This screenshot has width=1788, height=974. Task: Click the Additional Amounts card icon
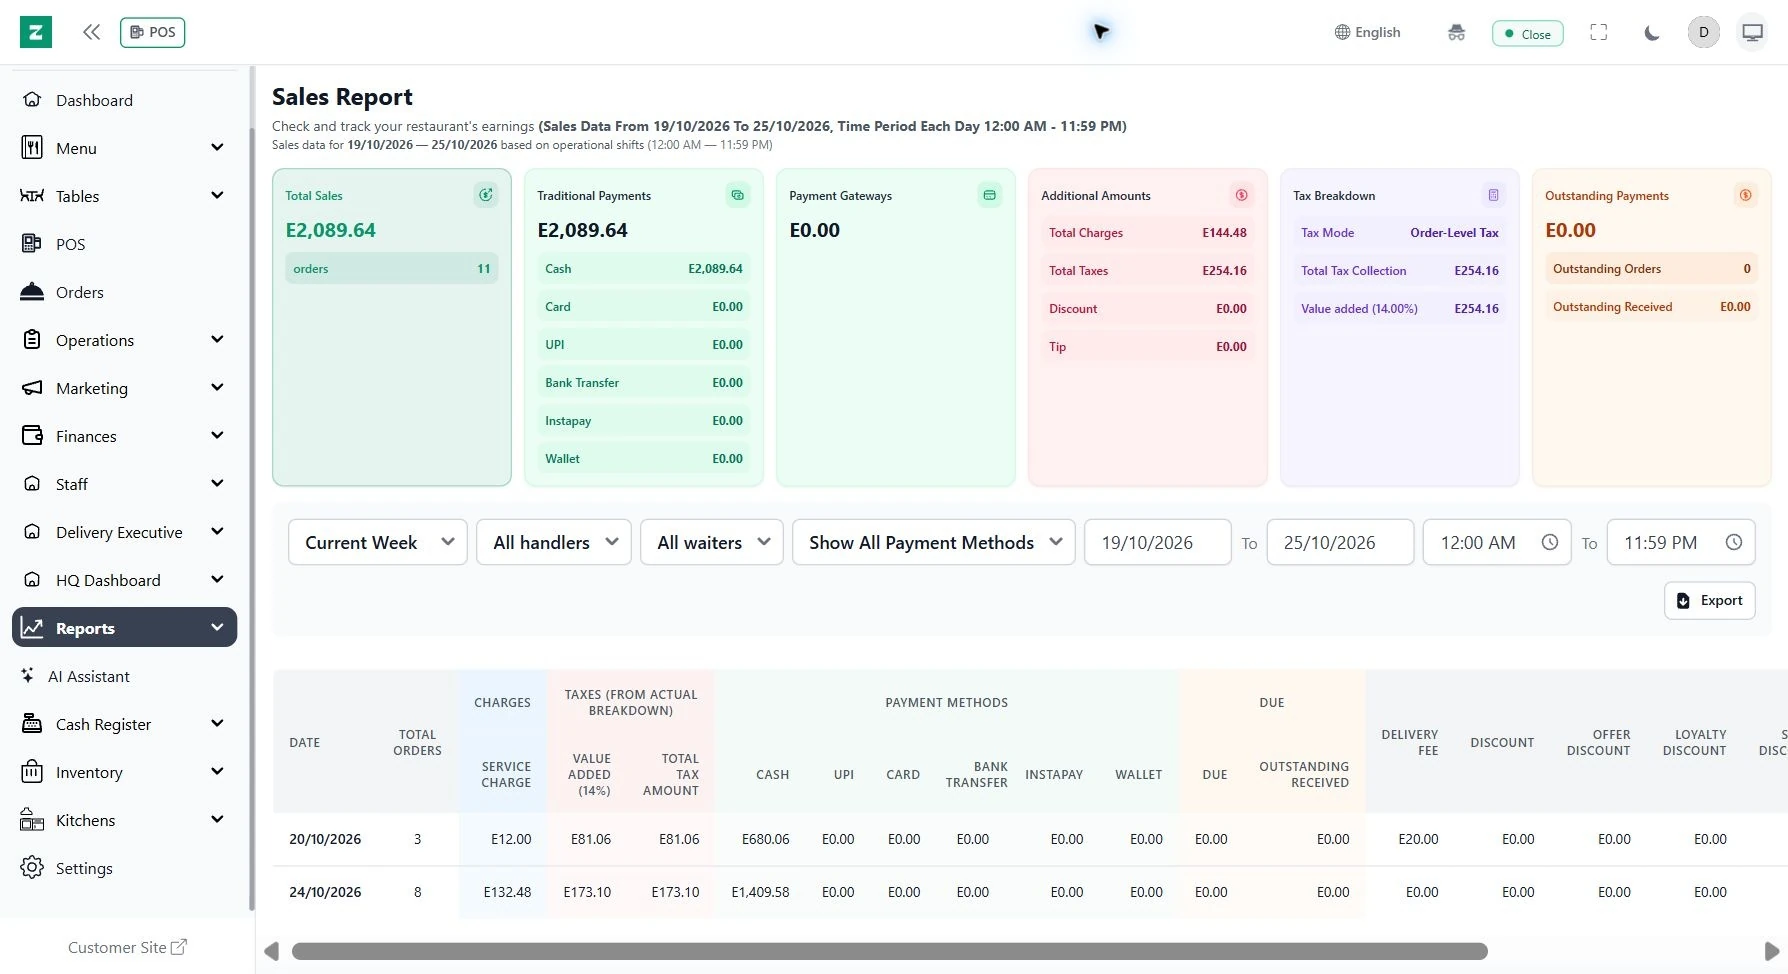tap(1241, 195)
